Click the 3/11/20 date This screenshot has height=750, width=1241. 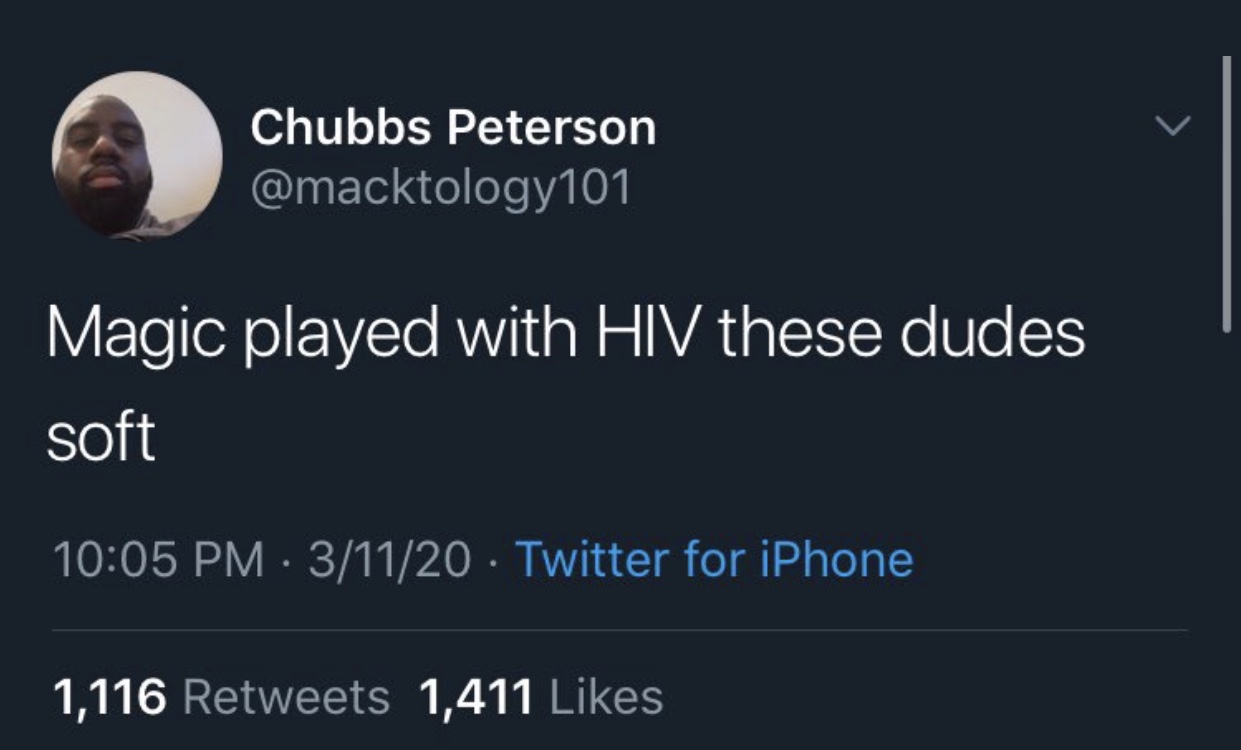tap(391, 559)
